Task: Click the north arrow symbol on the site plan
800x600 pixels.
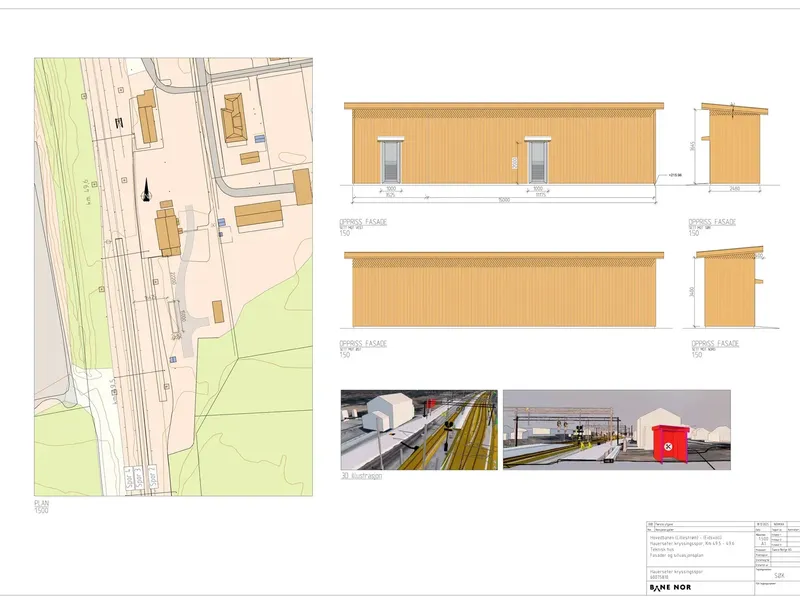Action: tap(146, 190)
